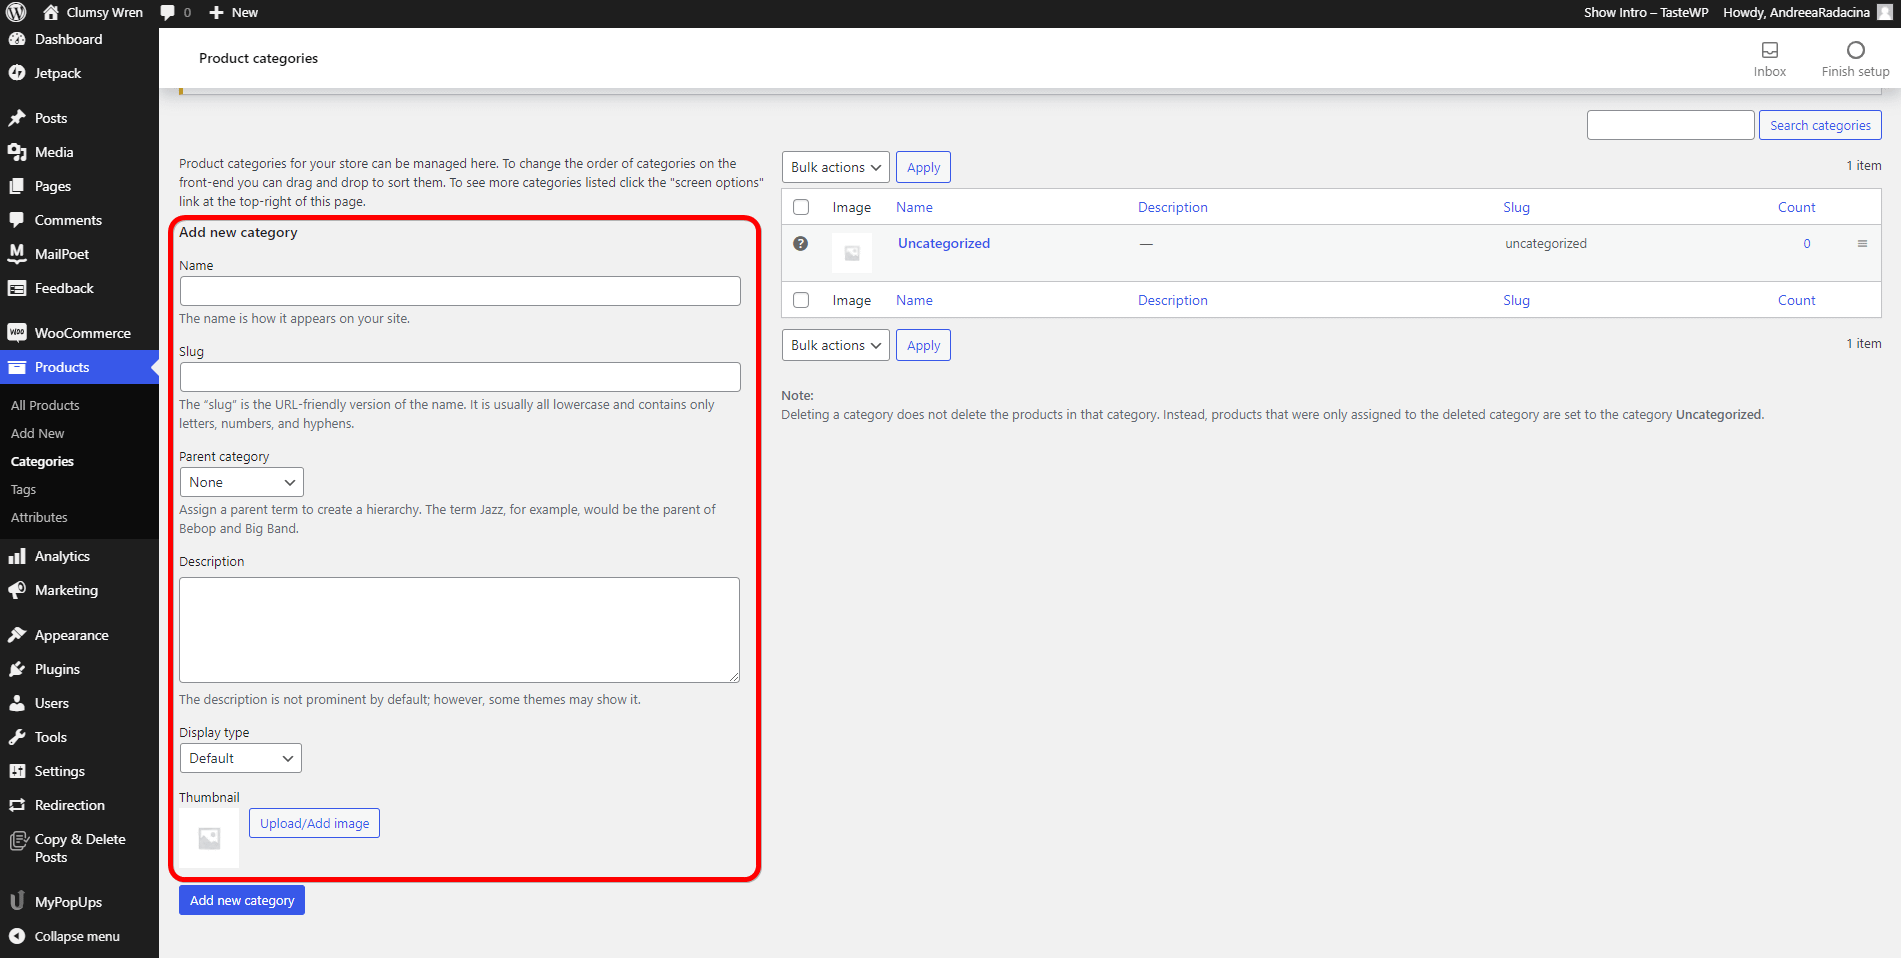Click the help question mark beside Uncategorized
This screenshot has height=958, width=1901.
pyautogui.click(x=800, y=243)
